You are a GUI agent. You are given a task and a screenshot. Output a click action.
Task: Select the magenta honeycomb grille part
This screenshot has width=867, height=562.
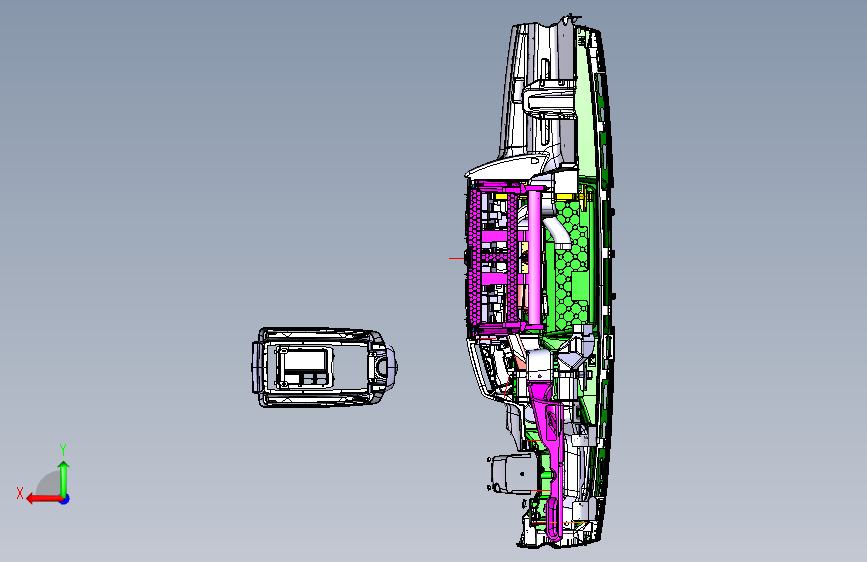pos(474,257)
